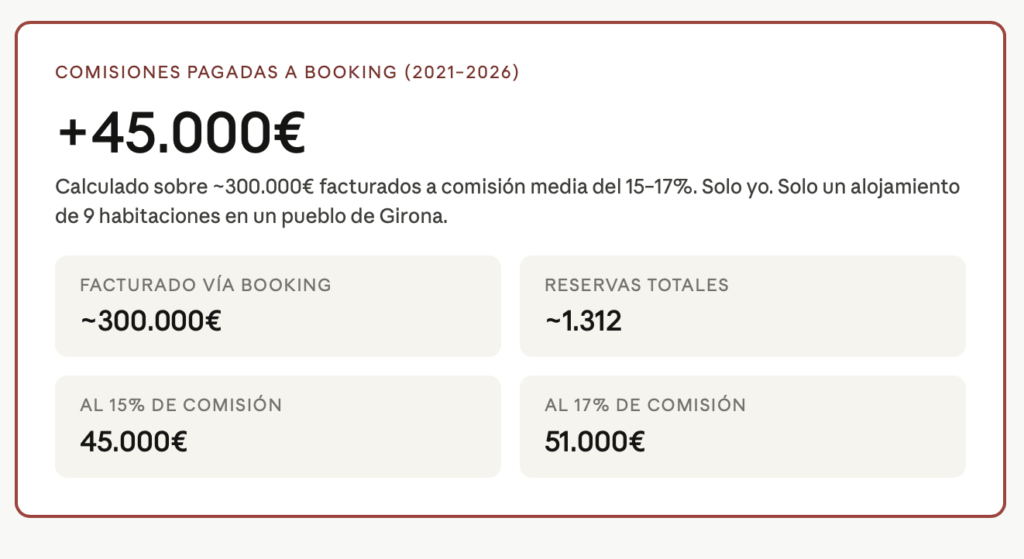1024x559 pixels.
Task: Click the 'Facturado vía Booking' card label
Action: [x=205, y=285]
